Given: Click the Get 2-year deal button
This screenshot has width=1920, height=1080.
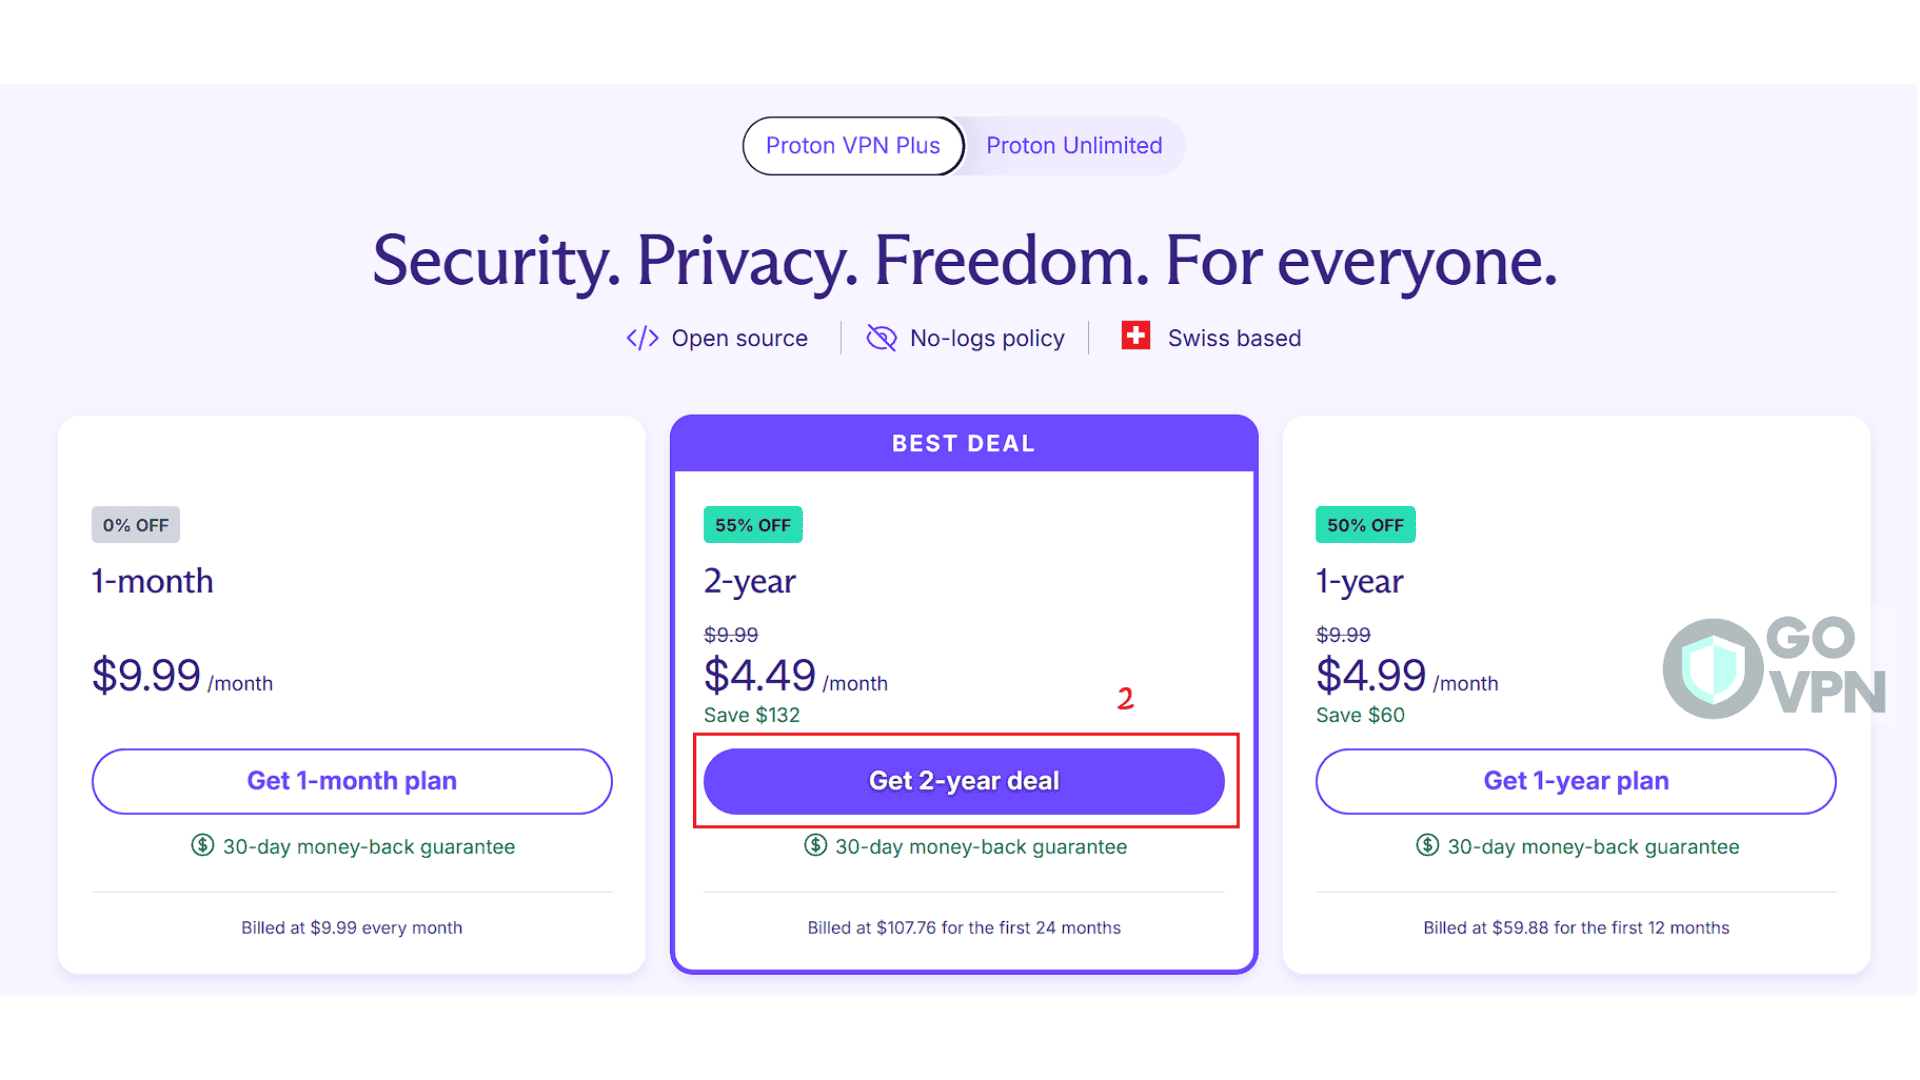Looking at the screenshot, I should point(964,781).
